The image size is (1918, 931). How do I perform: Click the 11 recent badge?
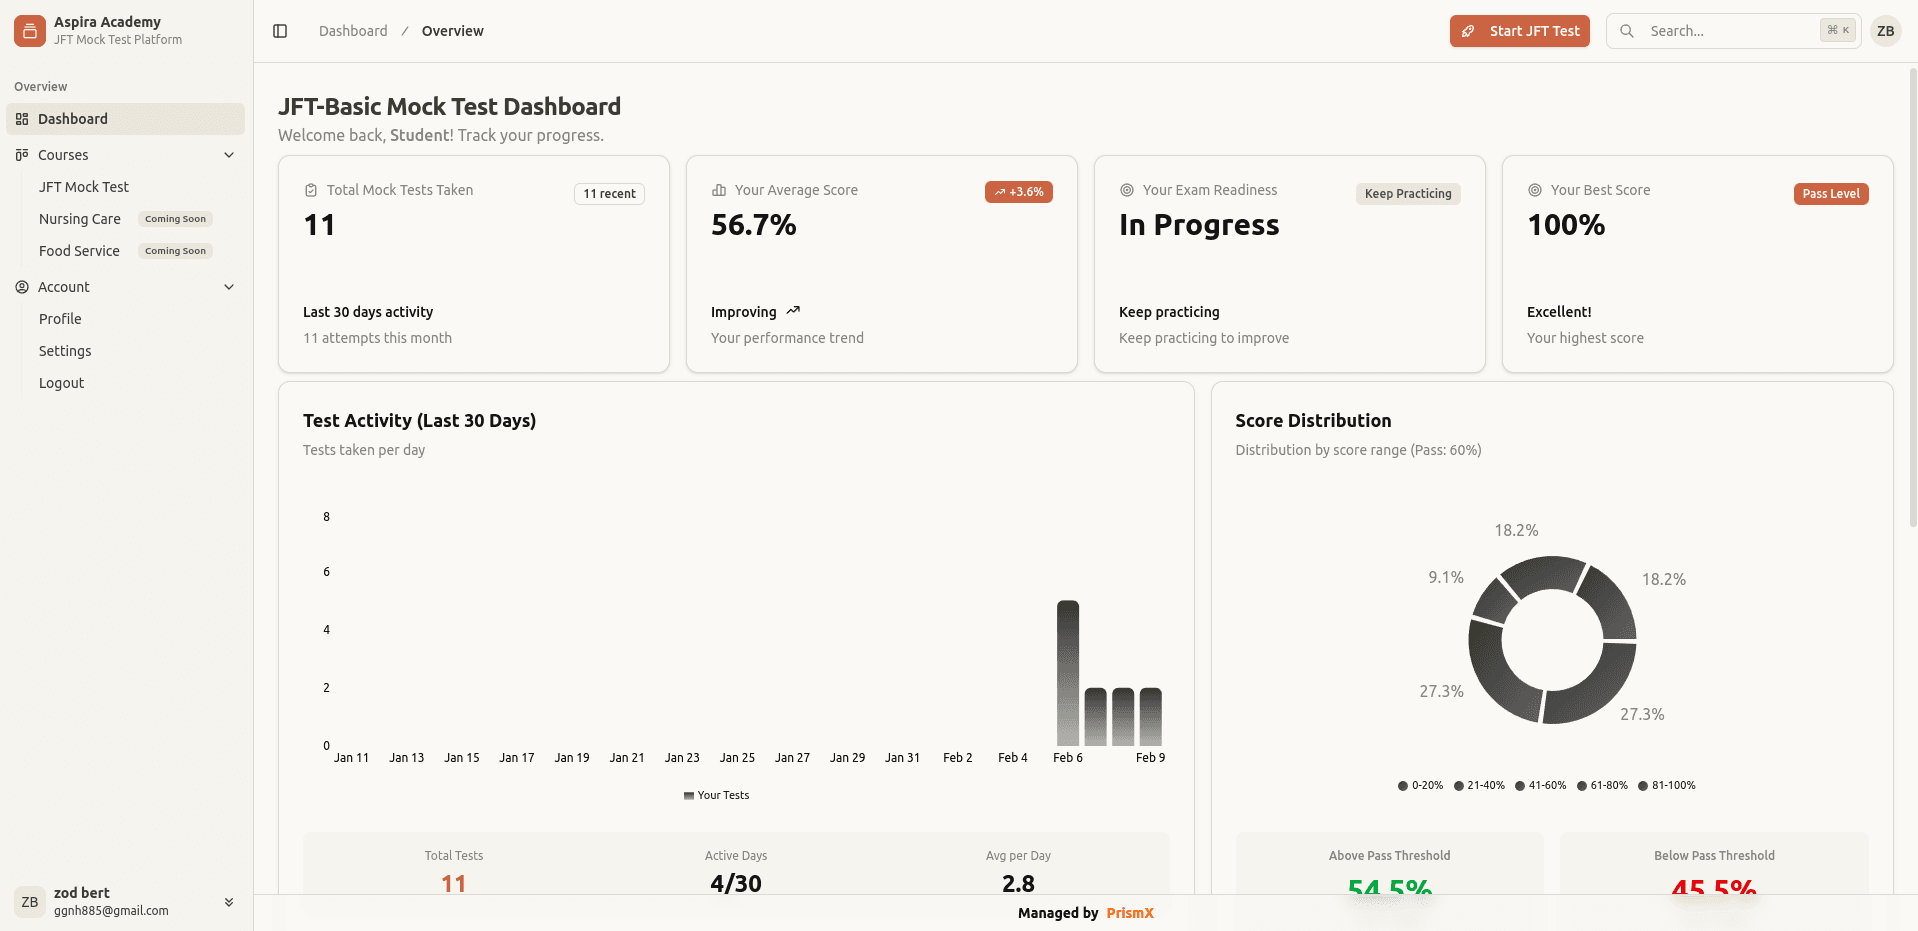[x=609, y=194]
